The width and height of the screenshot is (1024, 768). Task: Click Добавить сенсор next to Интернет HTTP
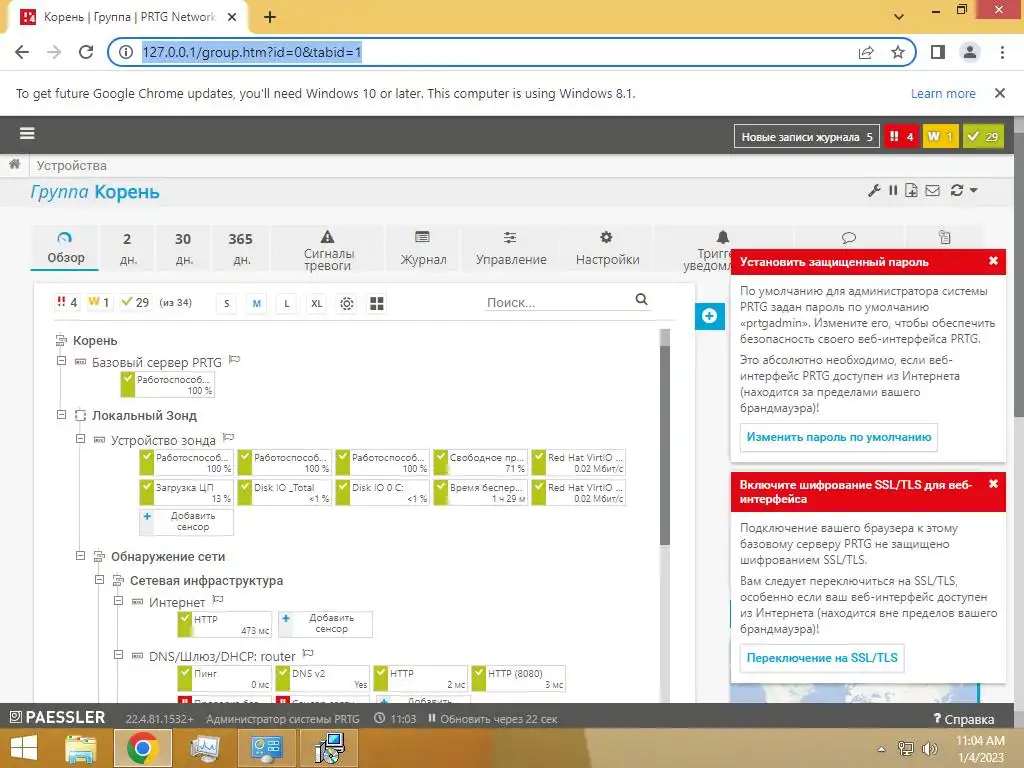325,624
